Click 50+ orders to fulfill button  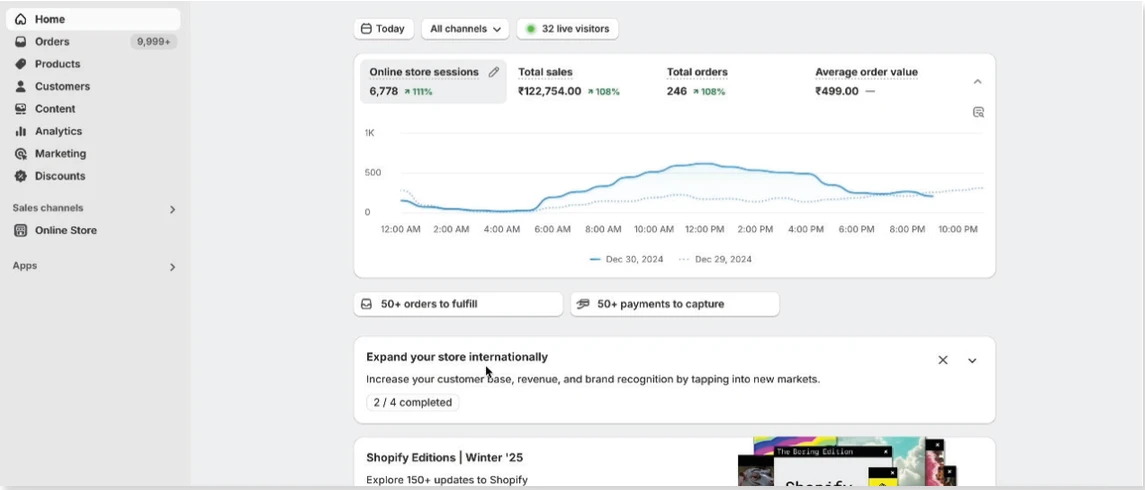[459, 304]
